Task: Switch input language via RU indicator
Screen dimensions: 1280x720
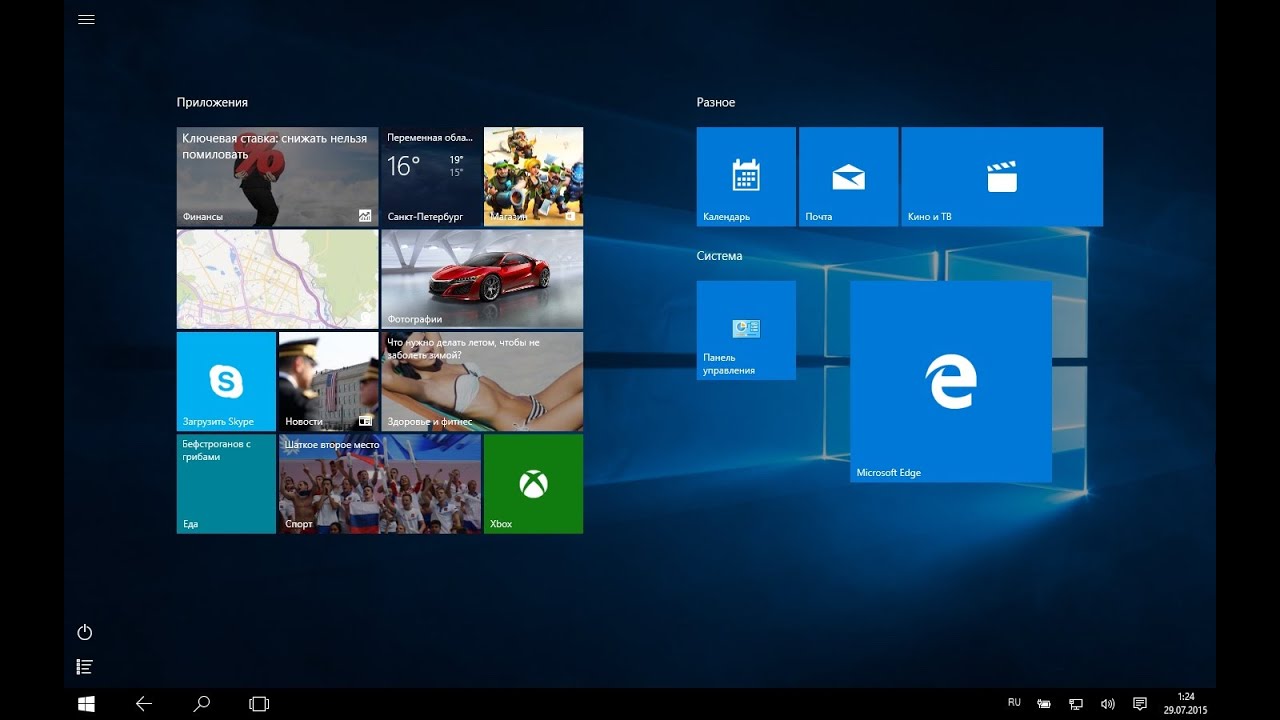Action: click(1014, 704)
